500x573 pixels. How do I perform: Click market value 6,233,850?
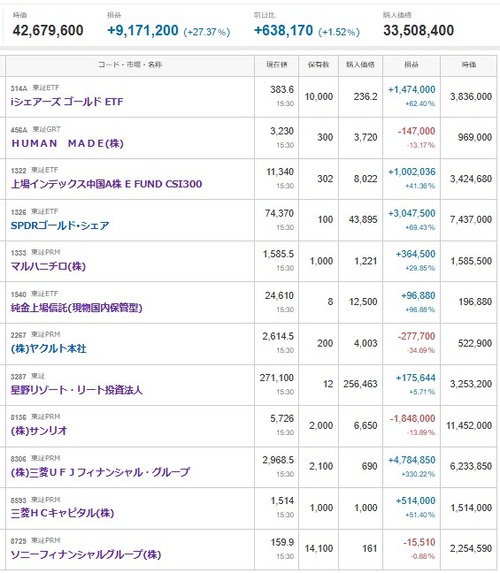click(471, 467)
